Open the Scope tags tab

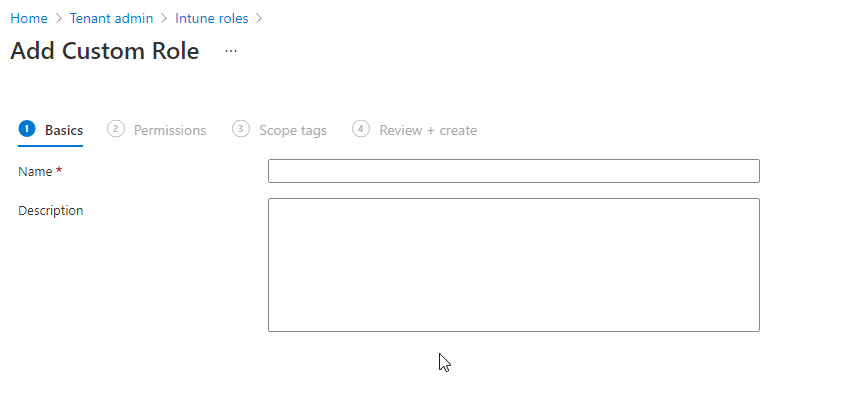(x=293, y=130)
